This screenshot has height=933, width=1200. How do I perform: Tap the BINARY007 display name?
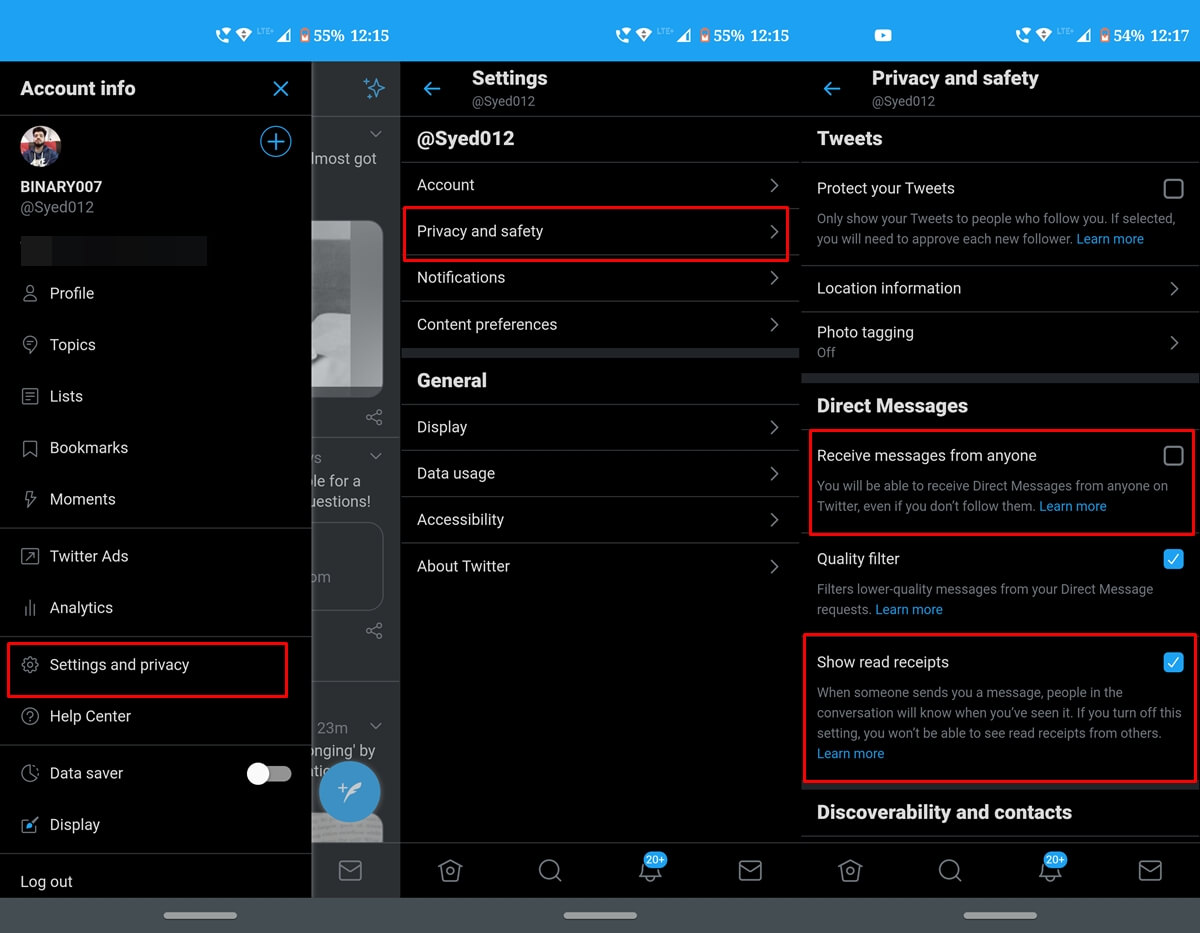[x=61, y=187]
